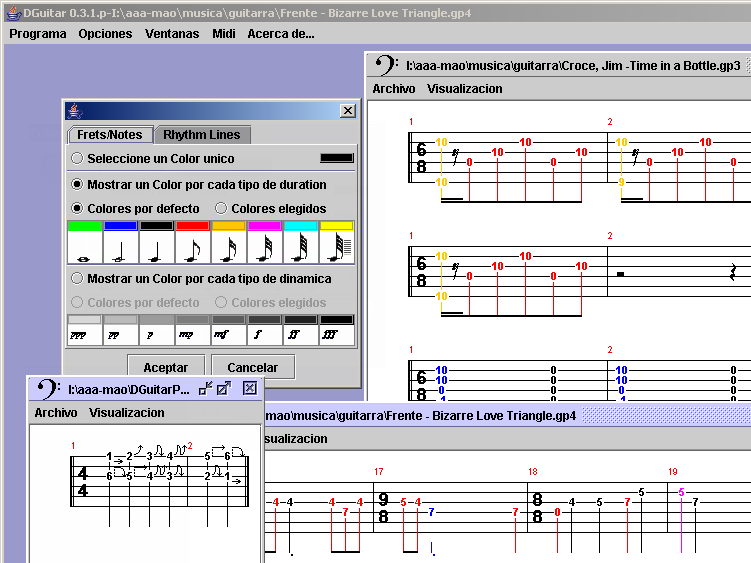751x563 pixels.
Task: Click the 128th note icon
Action: click(336, 247)
